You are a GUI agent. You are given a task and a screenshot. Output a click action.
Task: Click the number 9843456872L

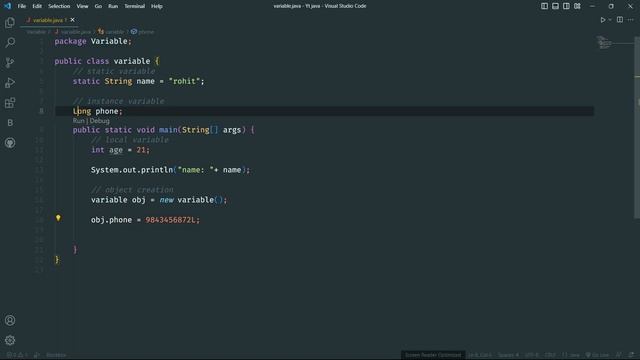(x=171, y=220)
